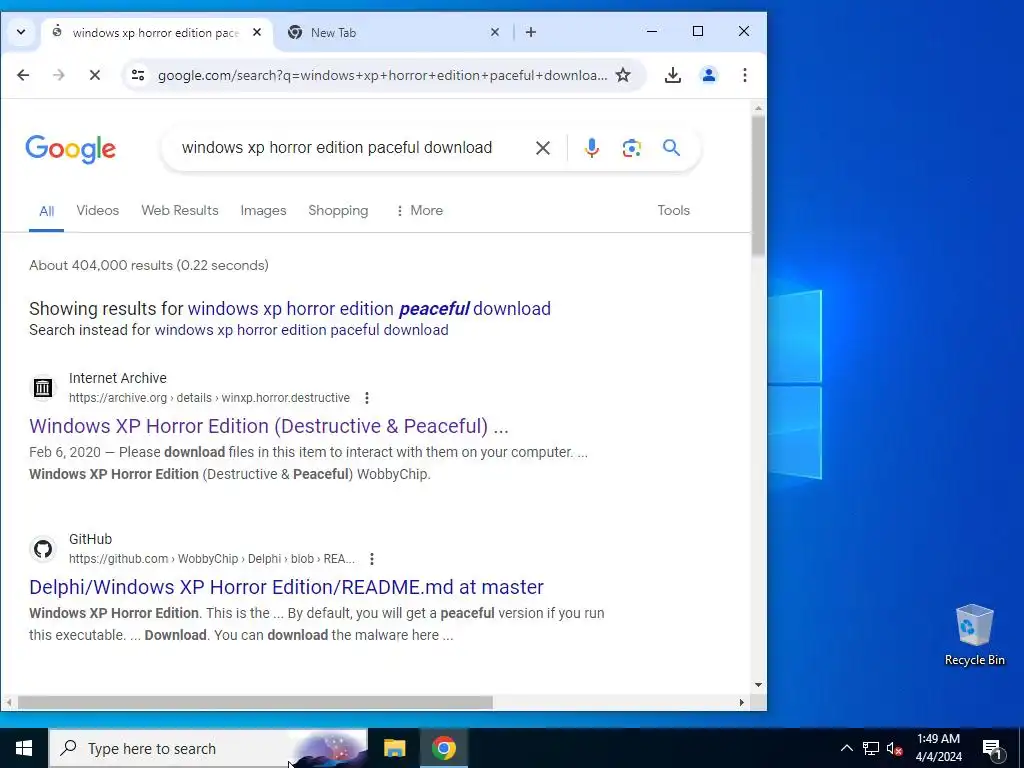Click the magnifier search button
Viewport: 1024px width, 768px height.
pos(671,148)
